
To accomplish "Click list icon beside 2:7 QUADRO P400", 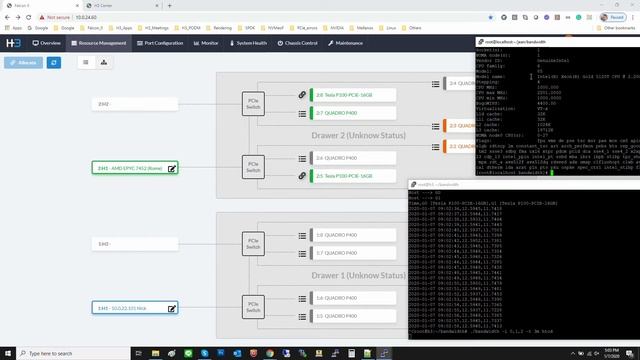I will point(302,114).
